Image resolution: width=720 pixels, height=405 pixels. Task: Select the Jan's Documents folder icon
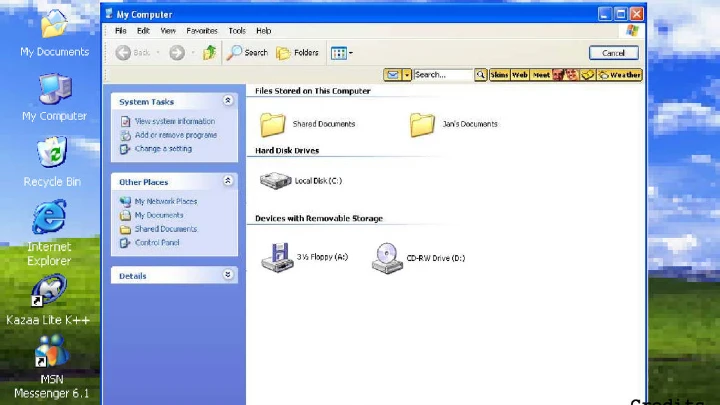(x=422, y=124)
